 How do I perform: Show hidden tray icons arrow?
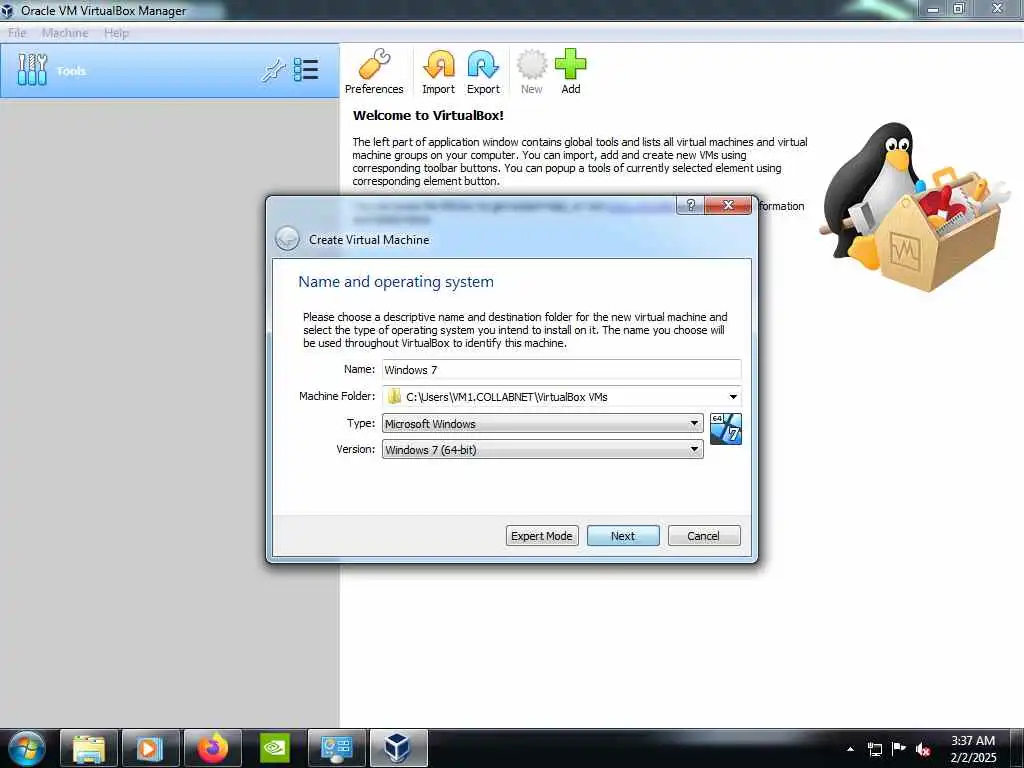coord(850,749)
